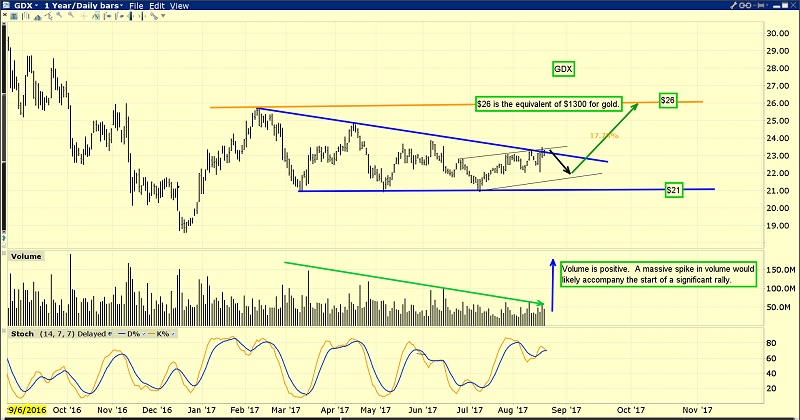Click the wrench configuration icon in title bar
The image size is (800, 420).
pyautogui.click(x=734, y=5)
